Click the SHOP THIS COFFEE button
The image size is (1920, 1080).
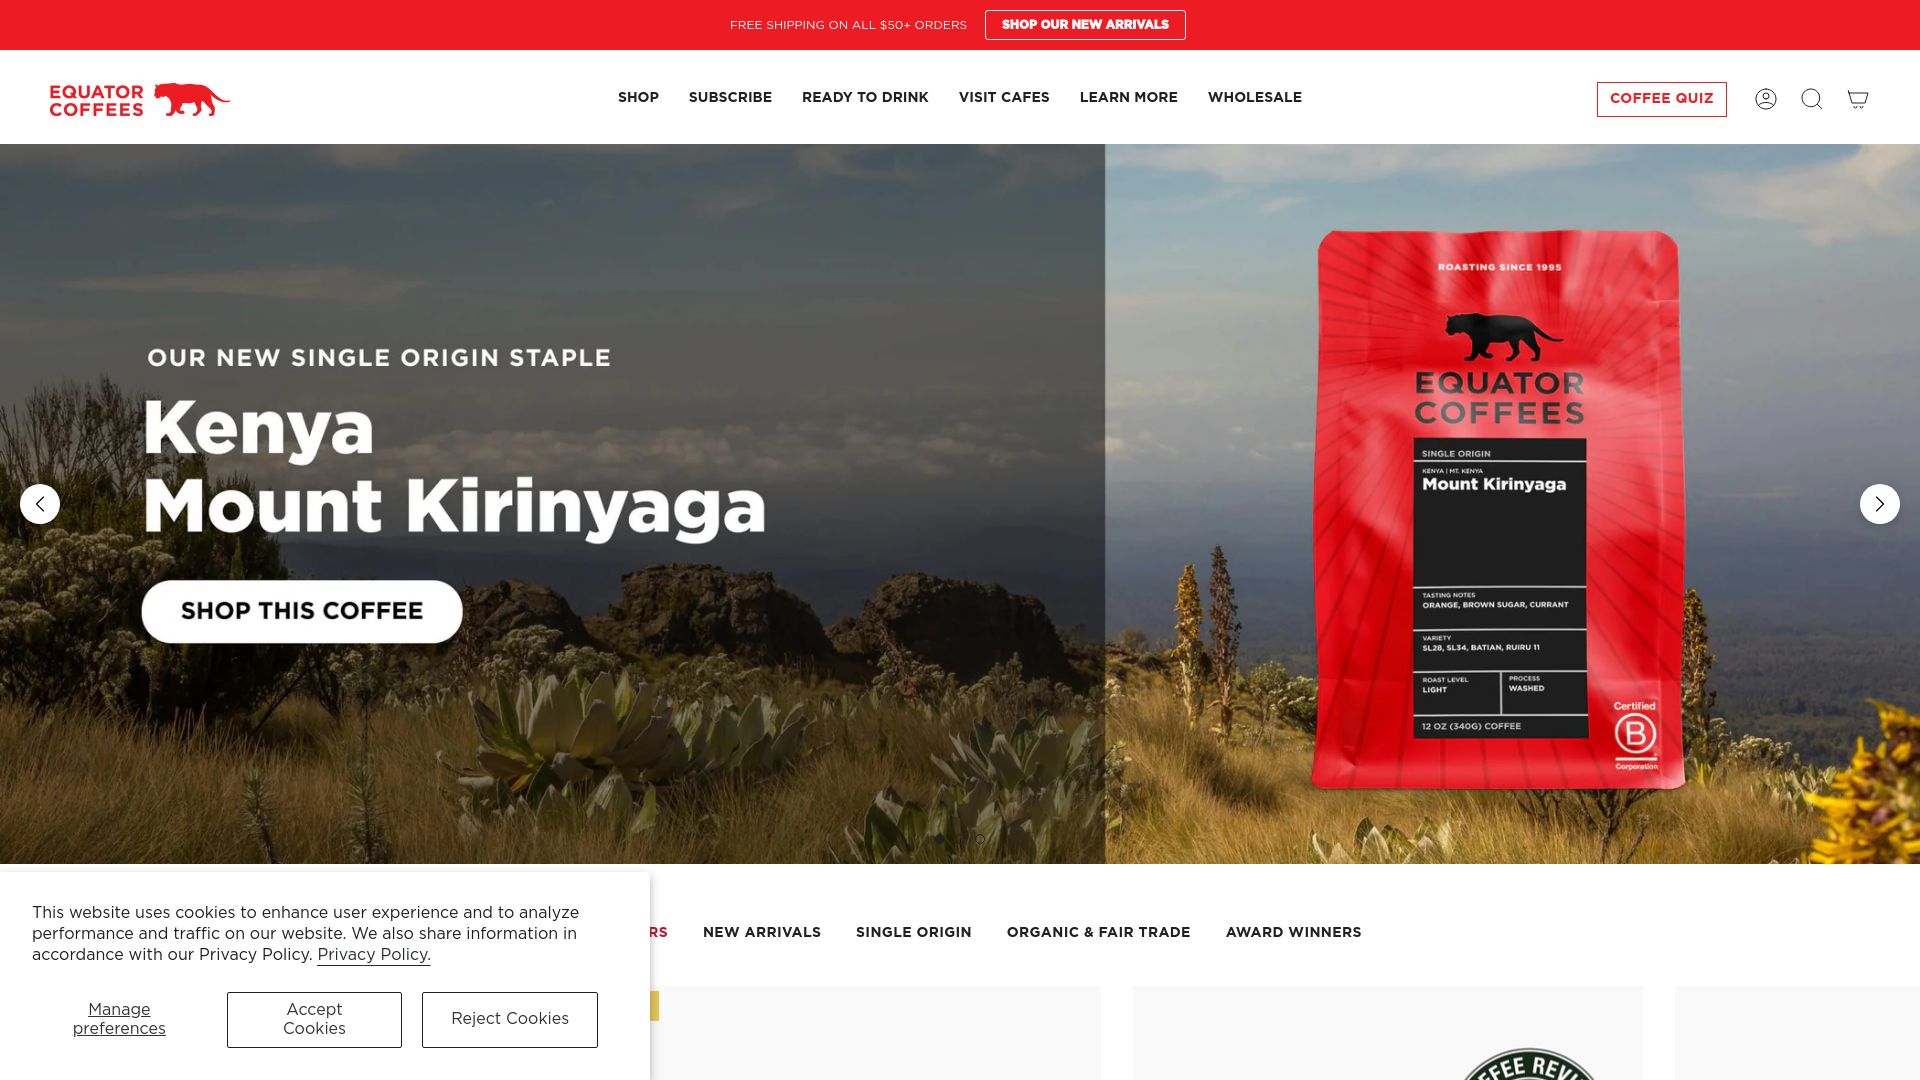(302, 612)
